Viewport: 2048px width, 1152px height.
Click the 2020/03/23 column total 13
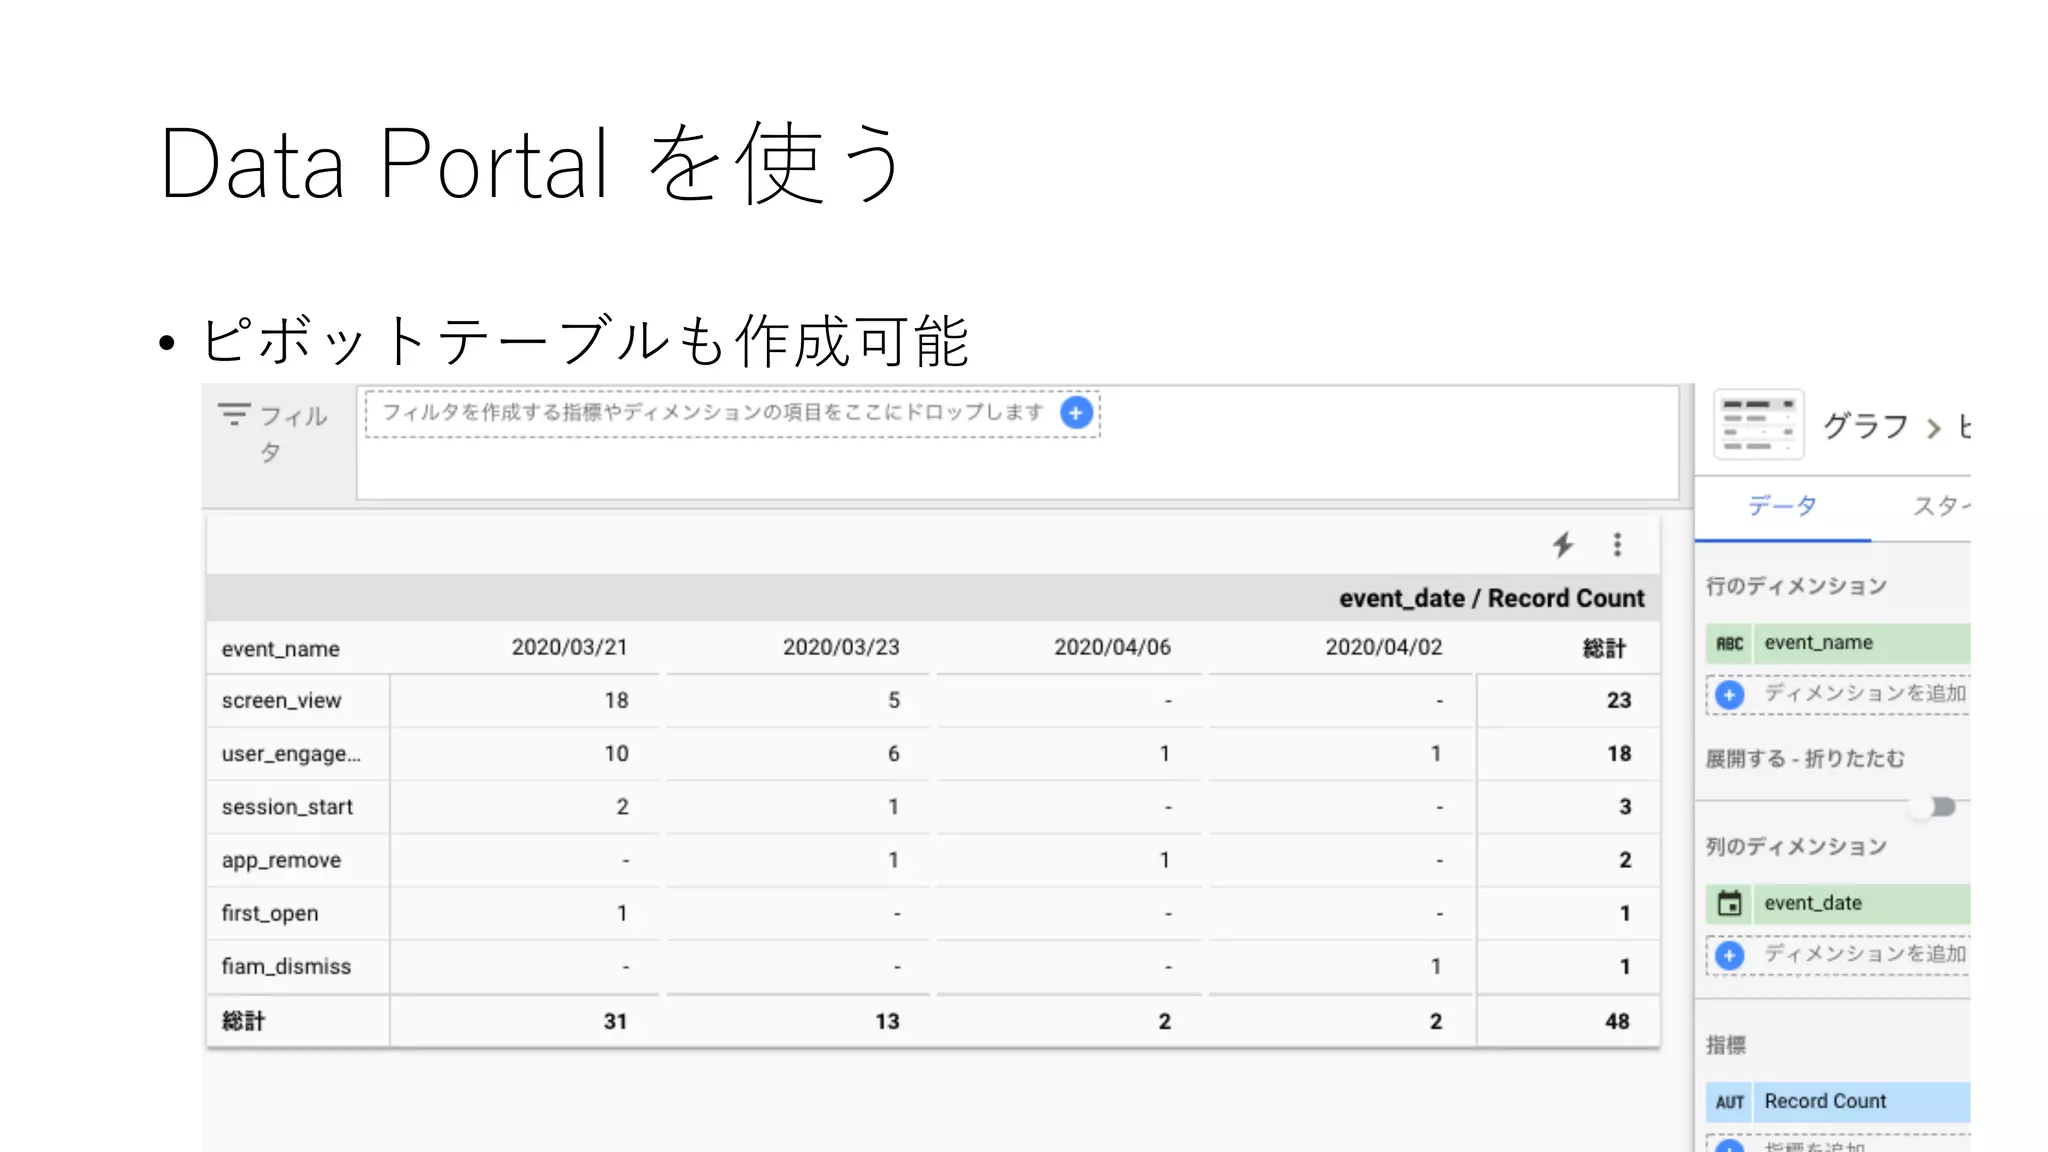[x=887, y=1022]
